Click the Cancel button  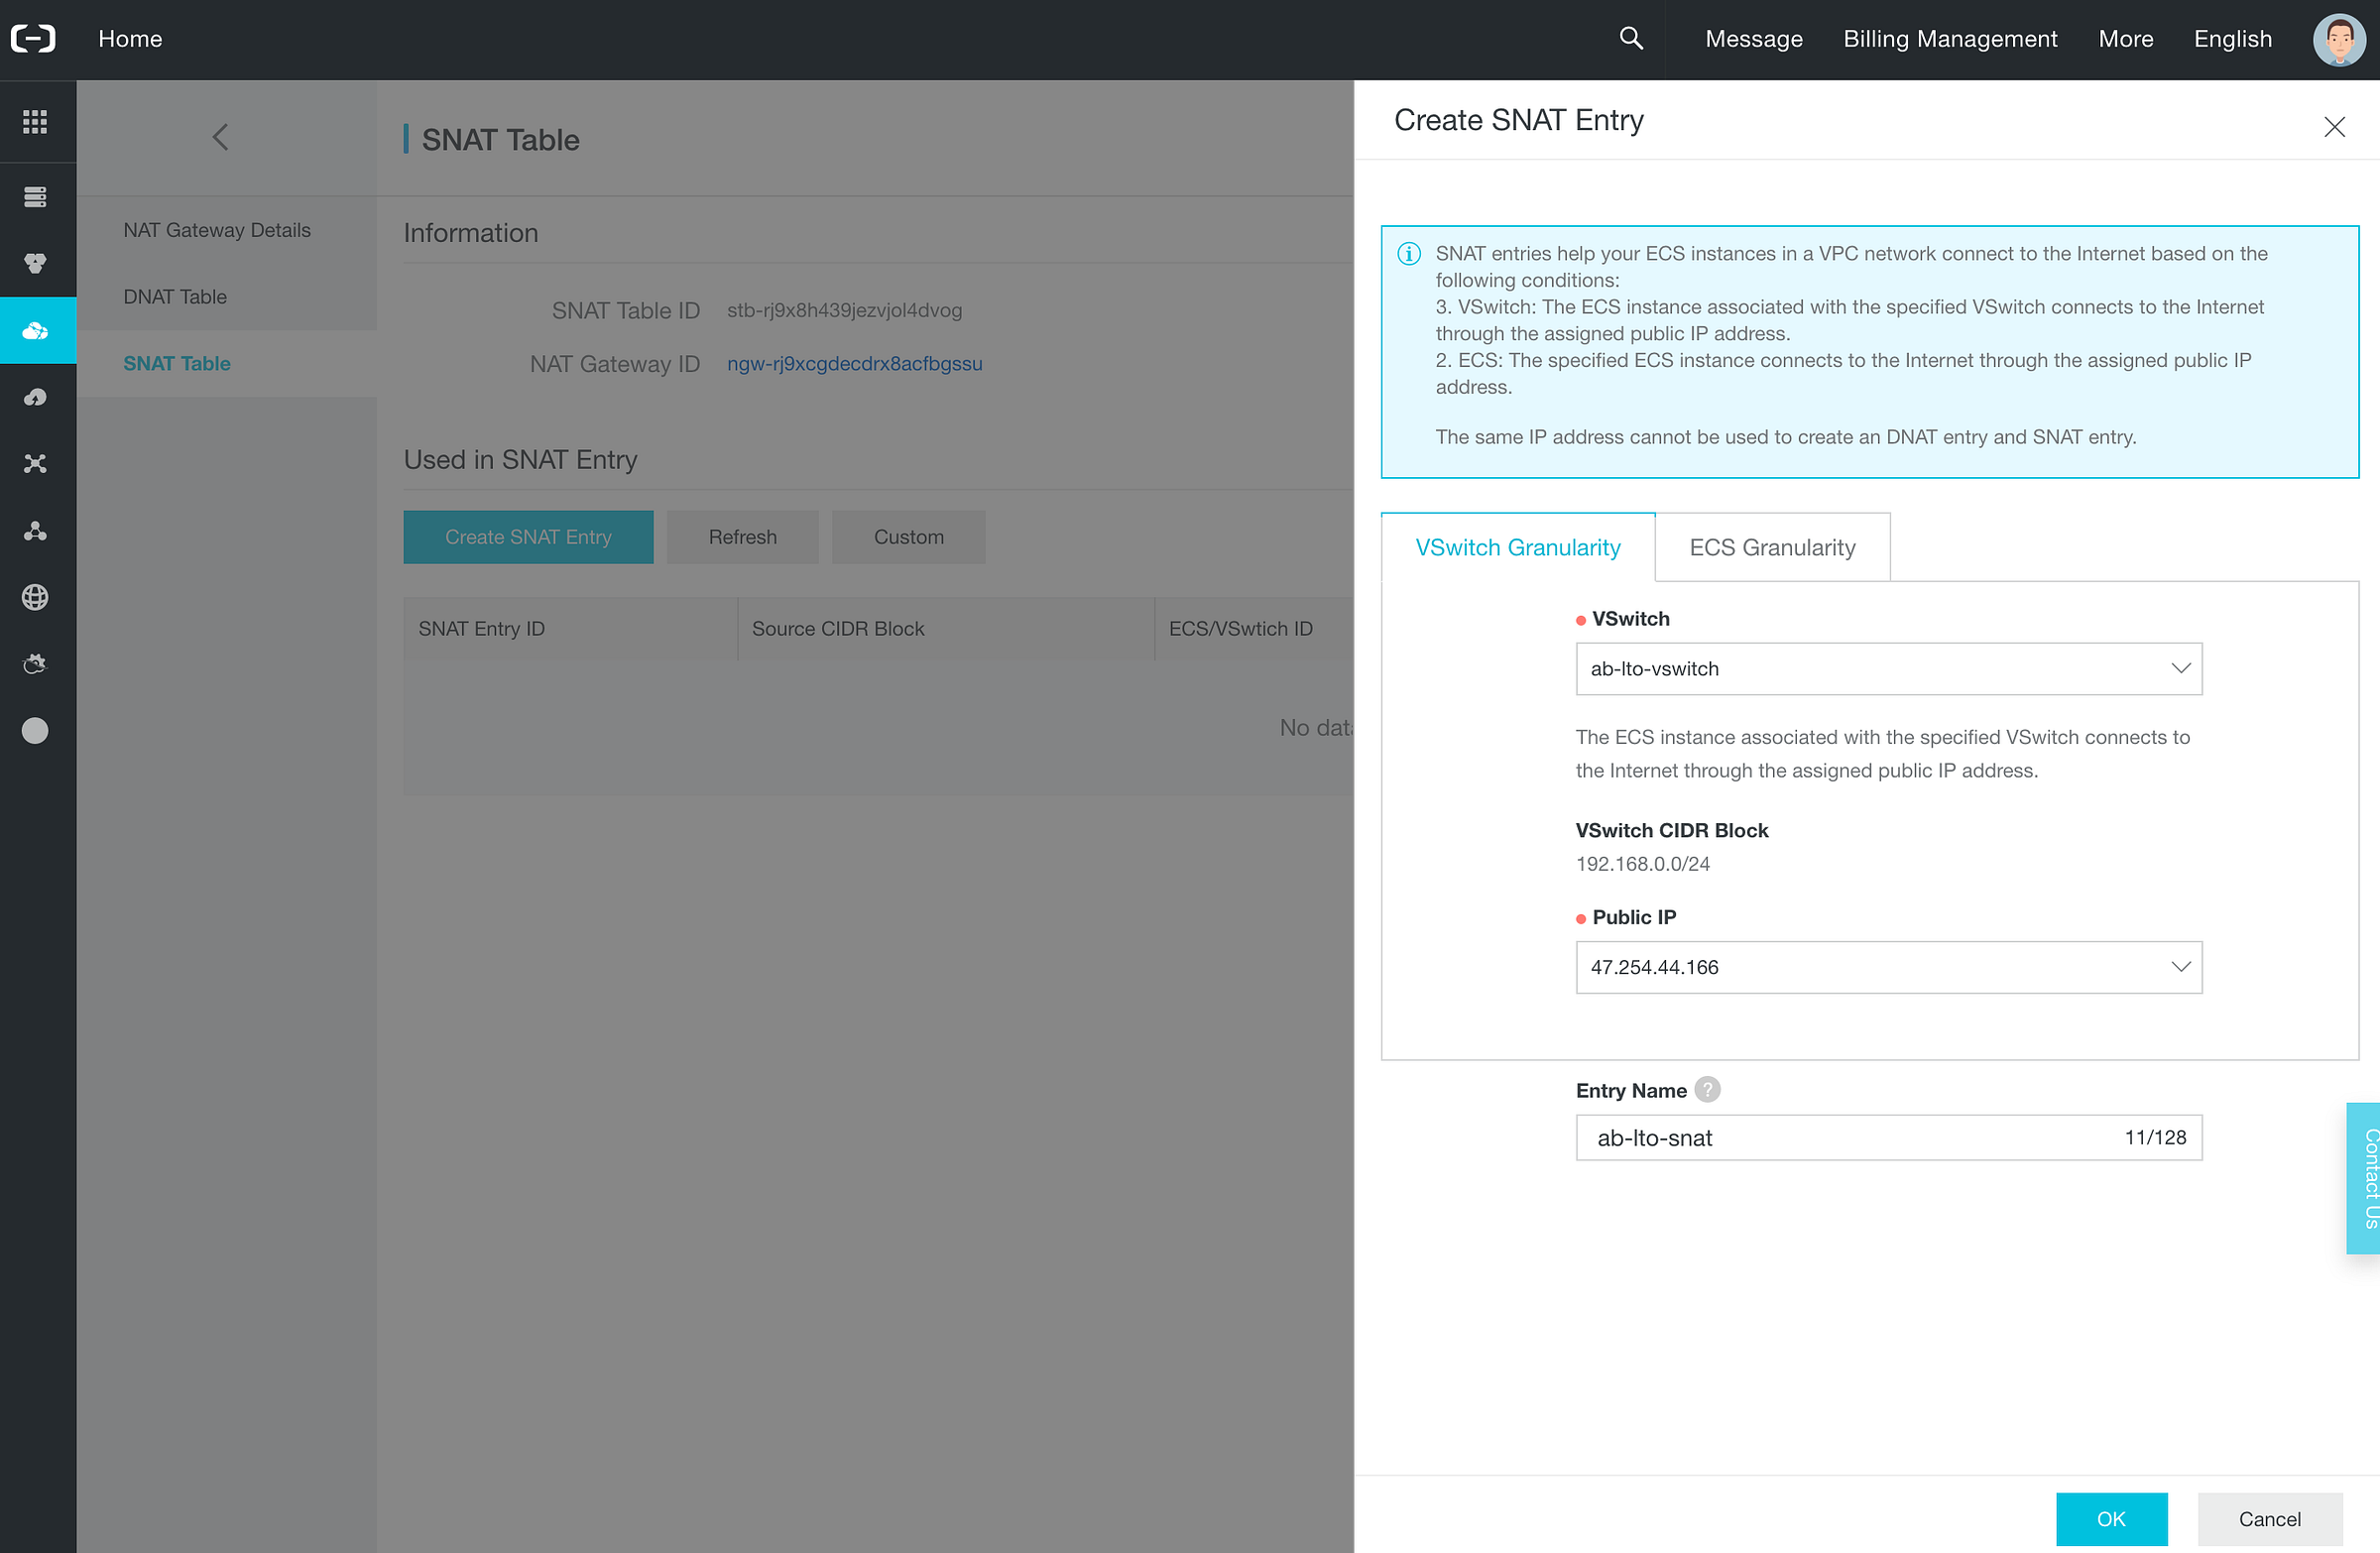tap(2269, 1519)
